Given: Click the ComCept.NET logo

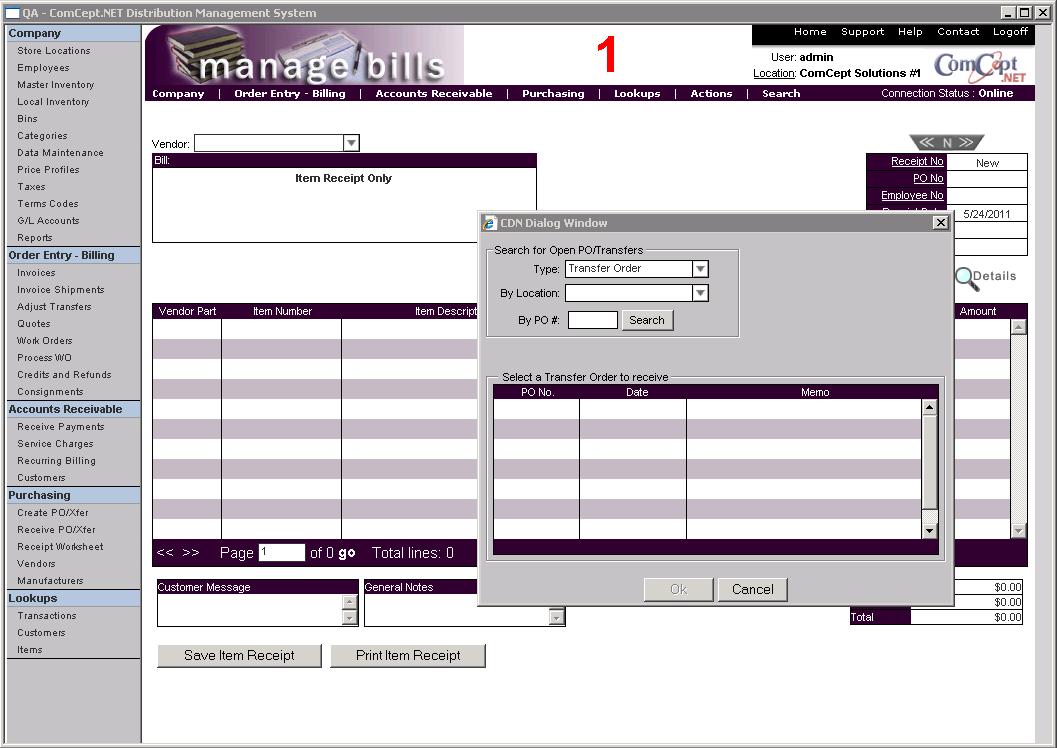Looking at the screenshot, I should pyautogui.click(x=979, y=67).
